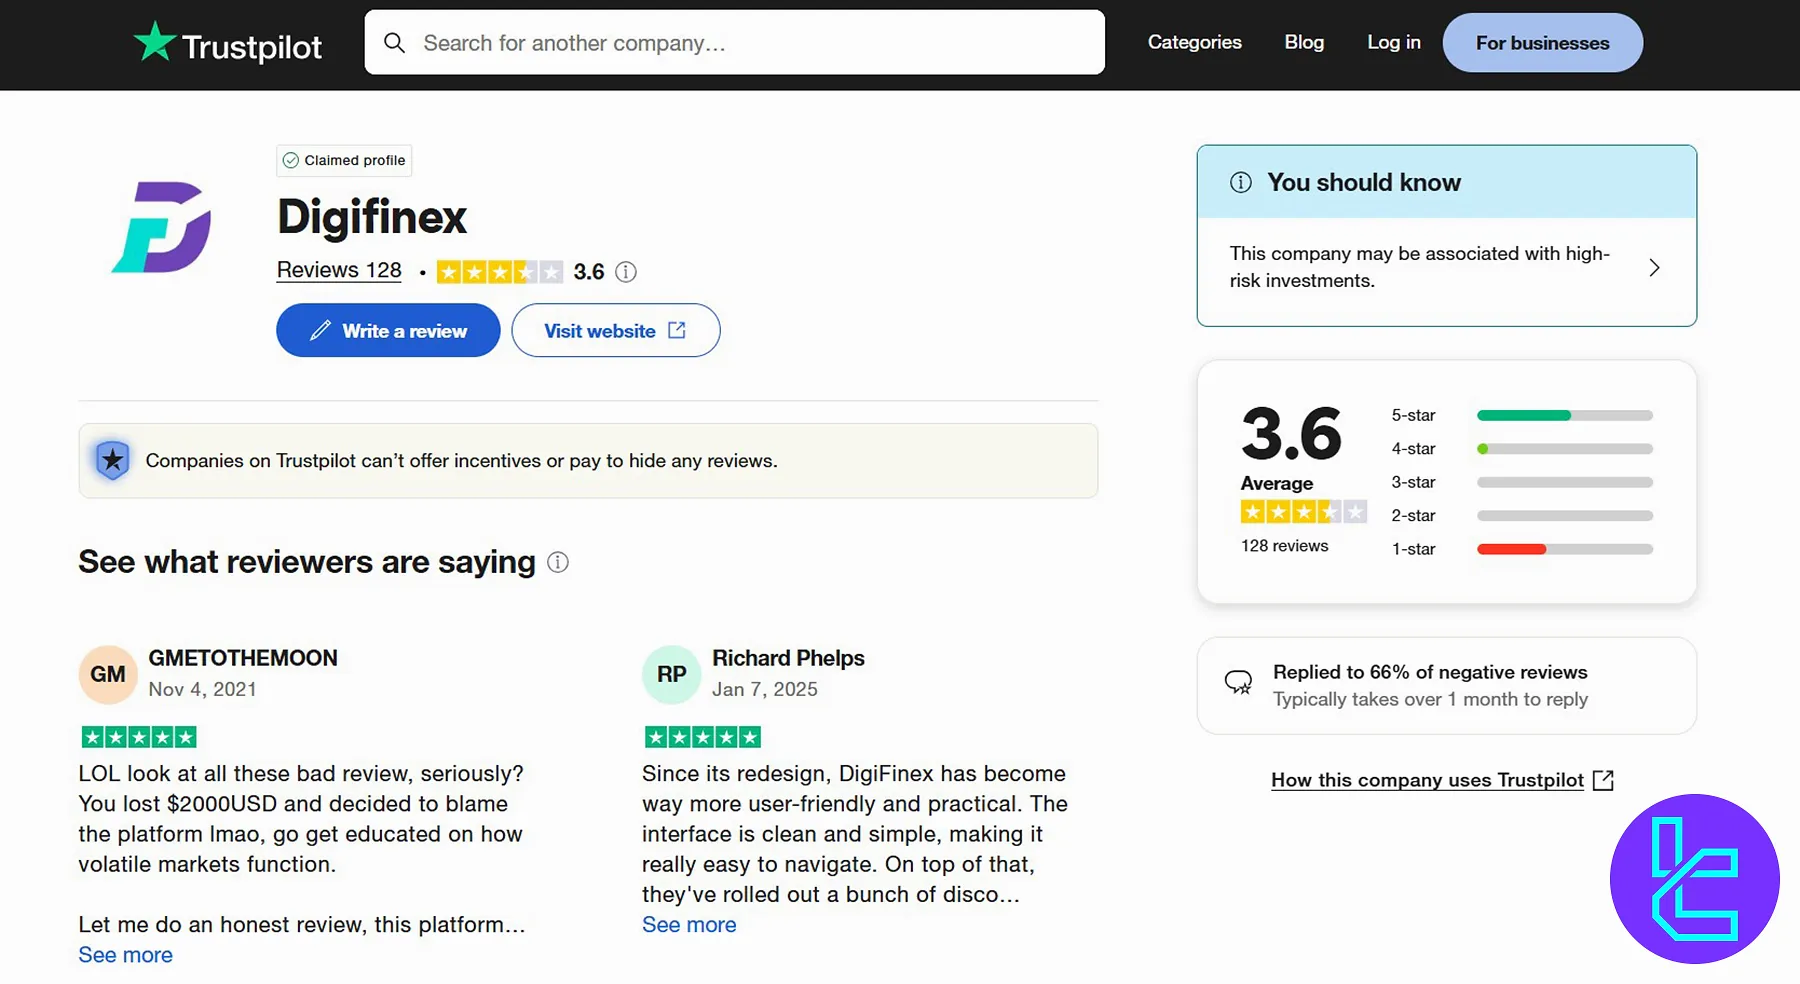Filter reviews by the 5-star bar

pyautogui.click(x=1564, y=415)
